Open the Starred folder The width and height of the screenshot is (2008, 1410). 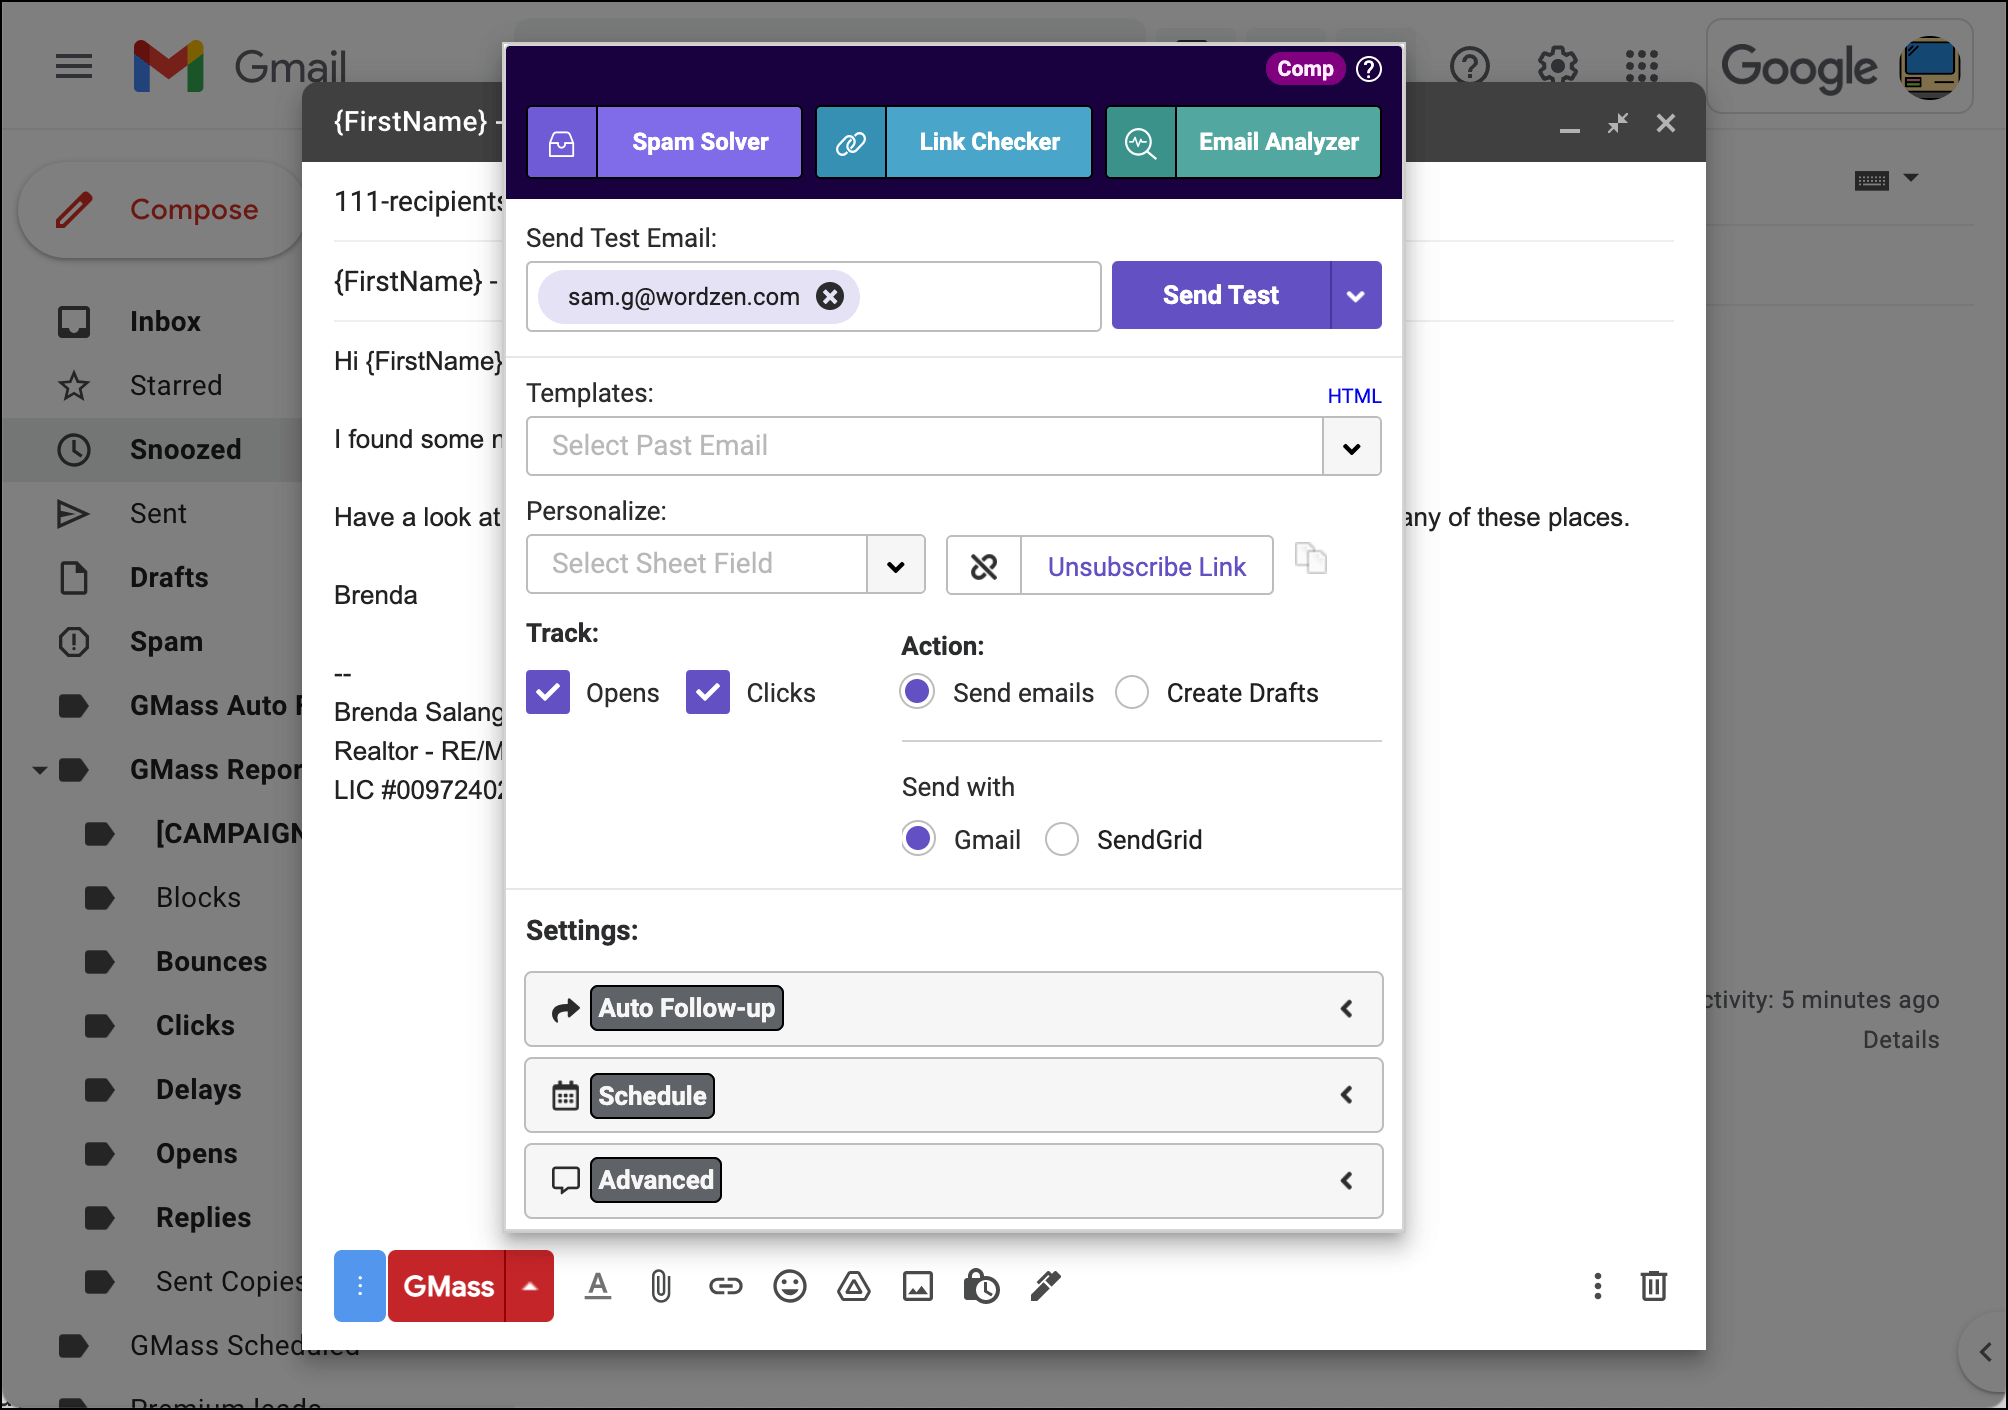(176, 386)
